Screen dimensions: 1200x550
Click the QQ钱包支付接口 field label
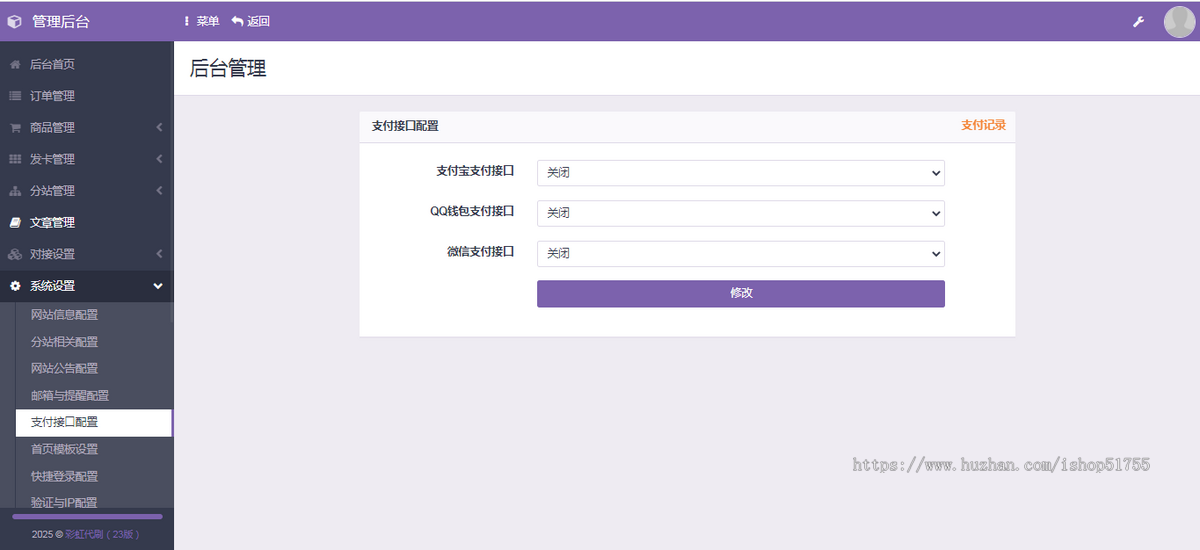472,211
